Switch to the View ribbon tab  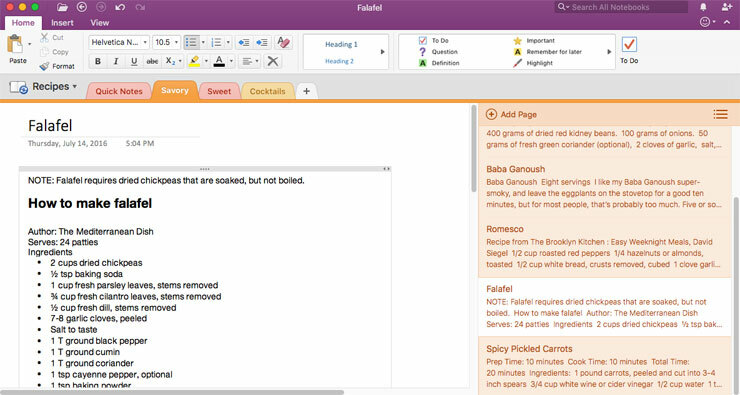pyautogui.click(x=100, y=23)
